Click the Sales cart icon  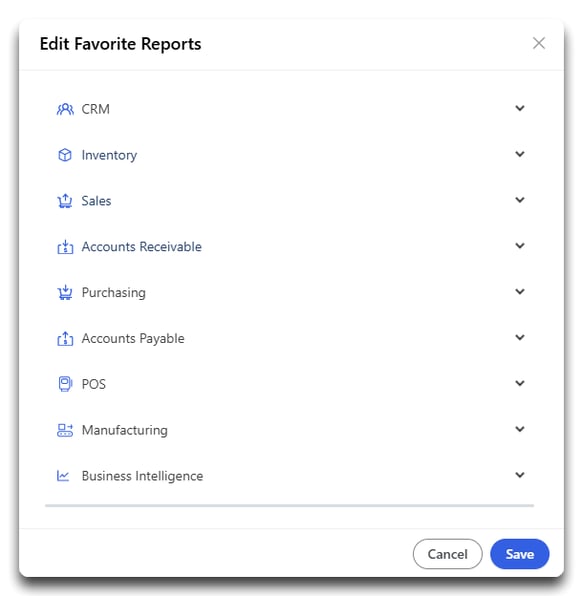pyautogui.click(x=65, y=201)
